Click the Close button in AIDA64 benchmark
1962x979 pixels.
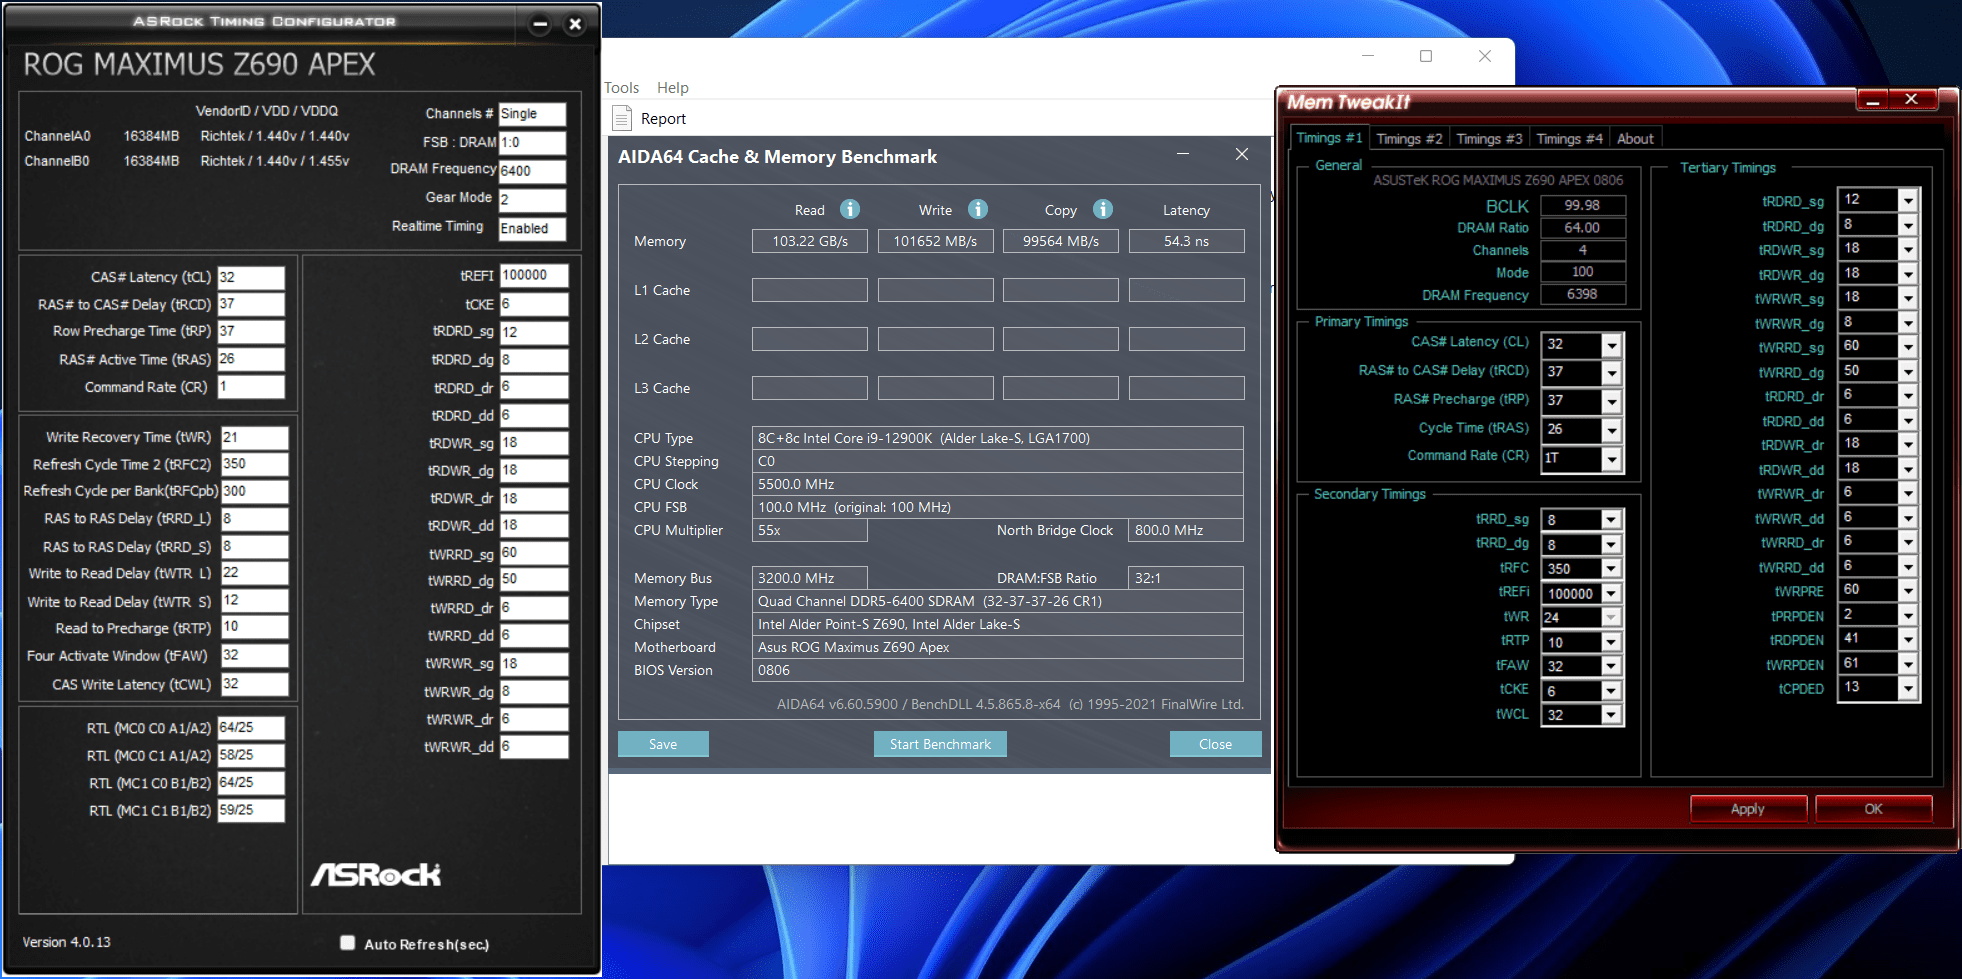click(1215, 744)
